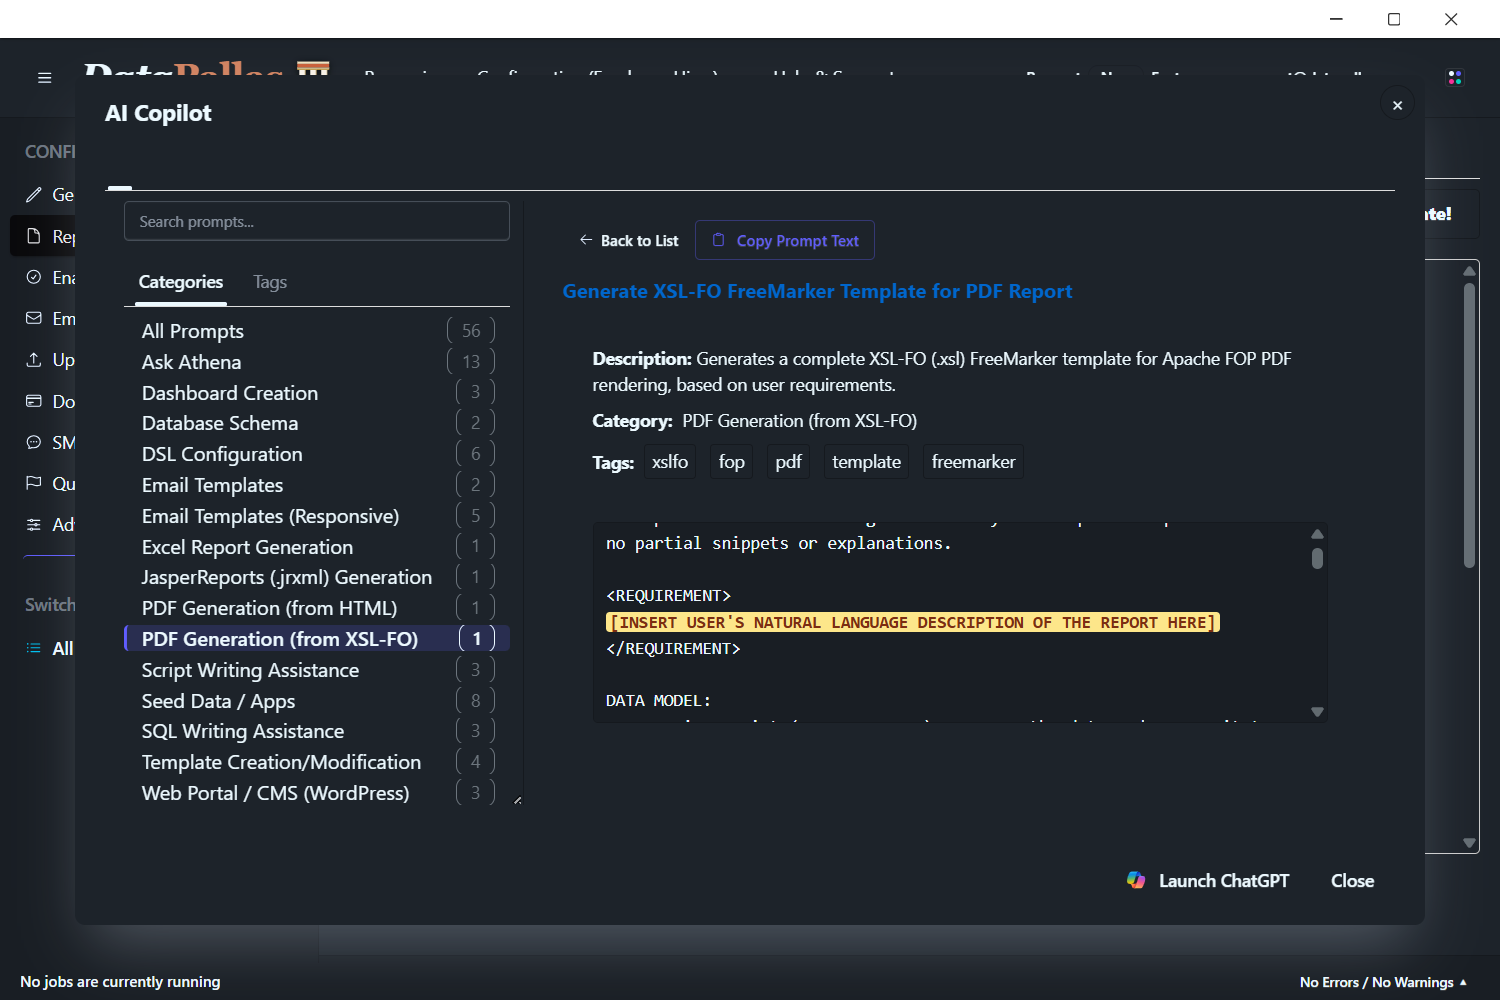The image size is (1500, 1000).
Task: Open the Seed Data / Apps category
Action: click(317, 701)
